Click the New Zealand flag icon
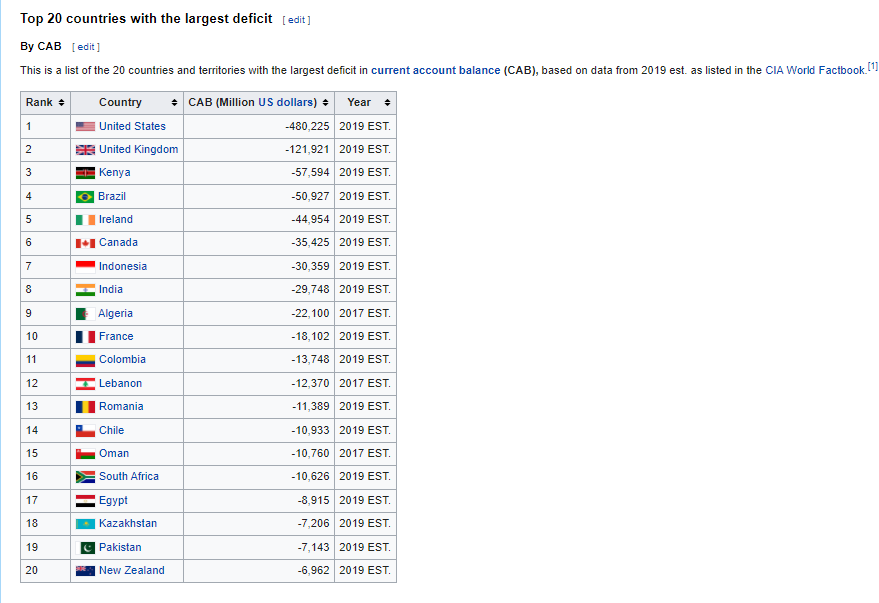Viewport: 879px width, 603px height. click(x=85, y=570)
